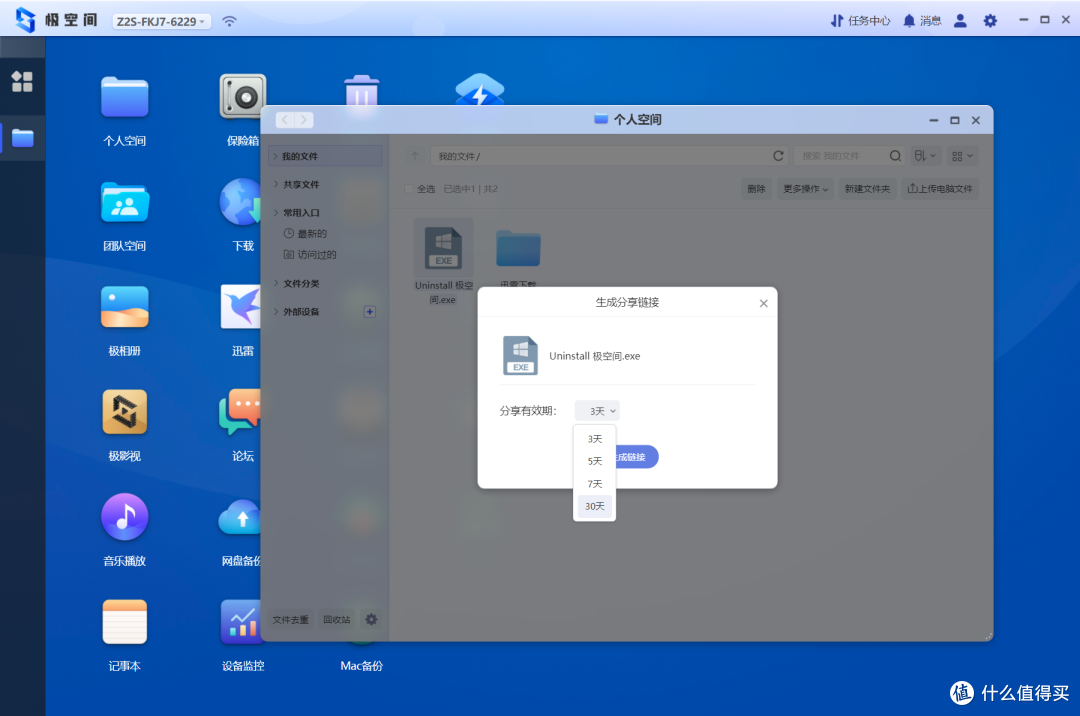Open the trash bin desktop icon

[x=361, y=91]
